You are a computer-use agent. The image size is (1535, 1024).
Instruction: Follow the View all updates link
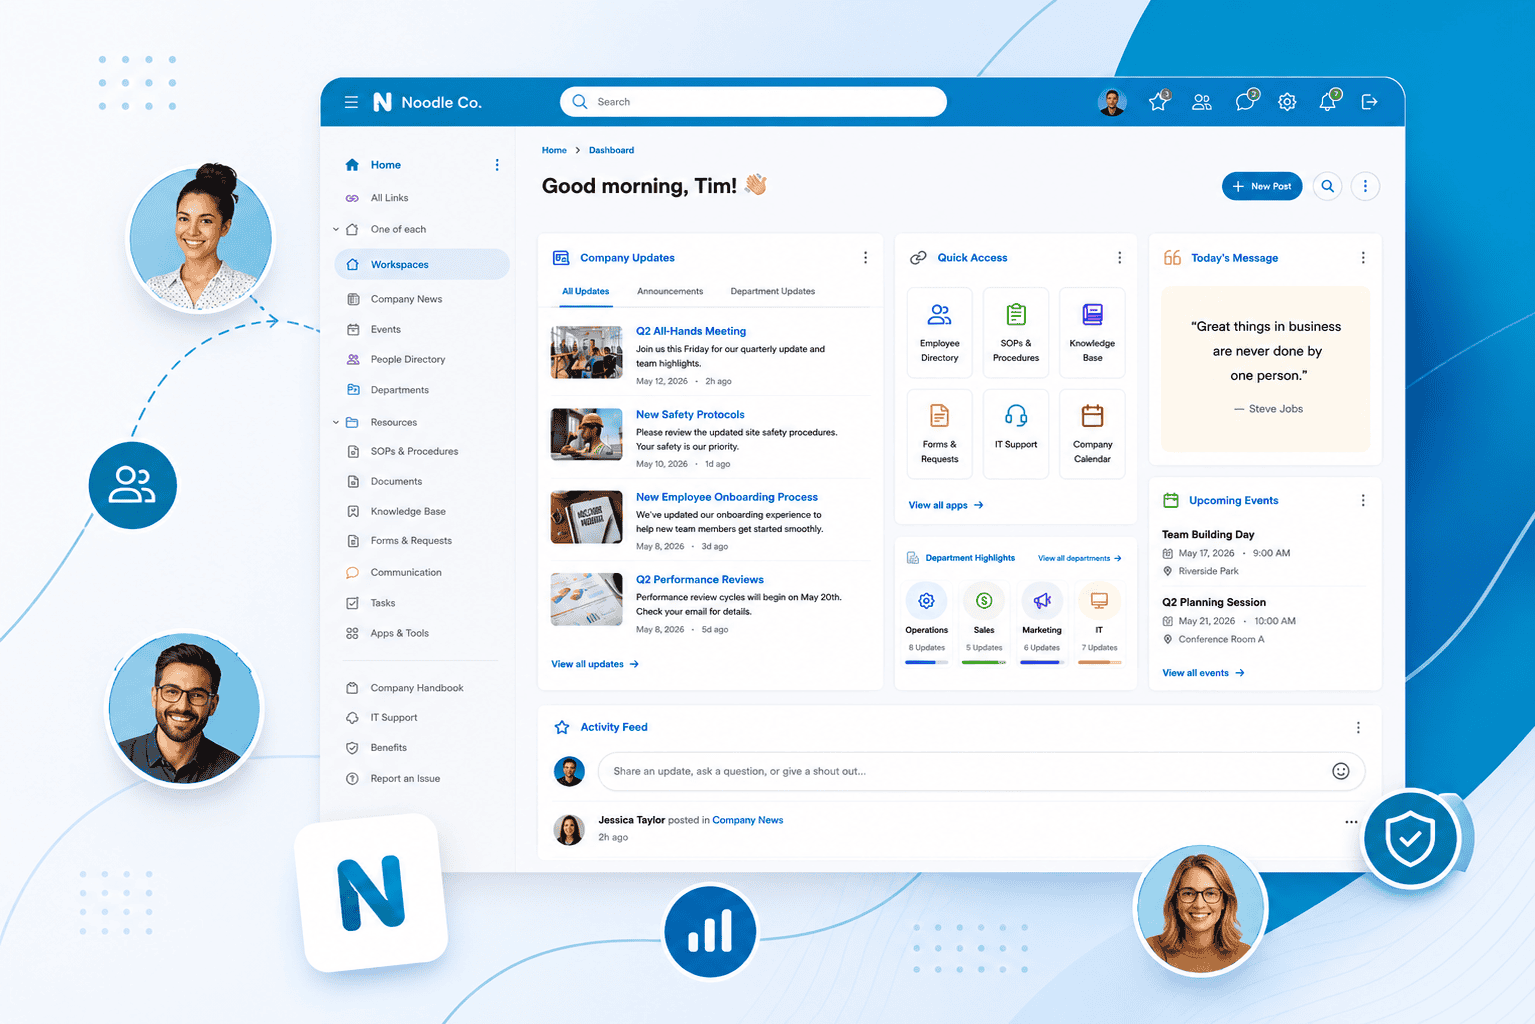point(595,664)
